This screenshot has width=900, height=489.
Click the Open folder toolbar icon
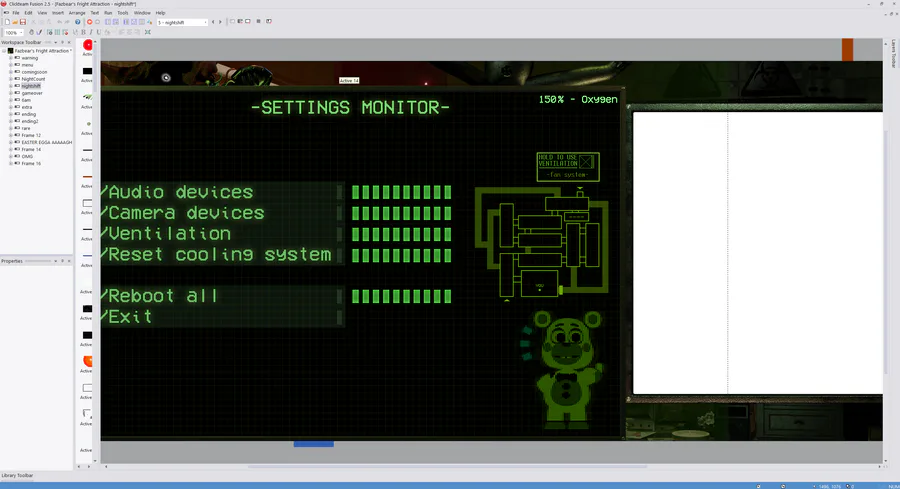(x=15, y=22)
